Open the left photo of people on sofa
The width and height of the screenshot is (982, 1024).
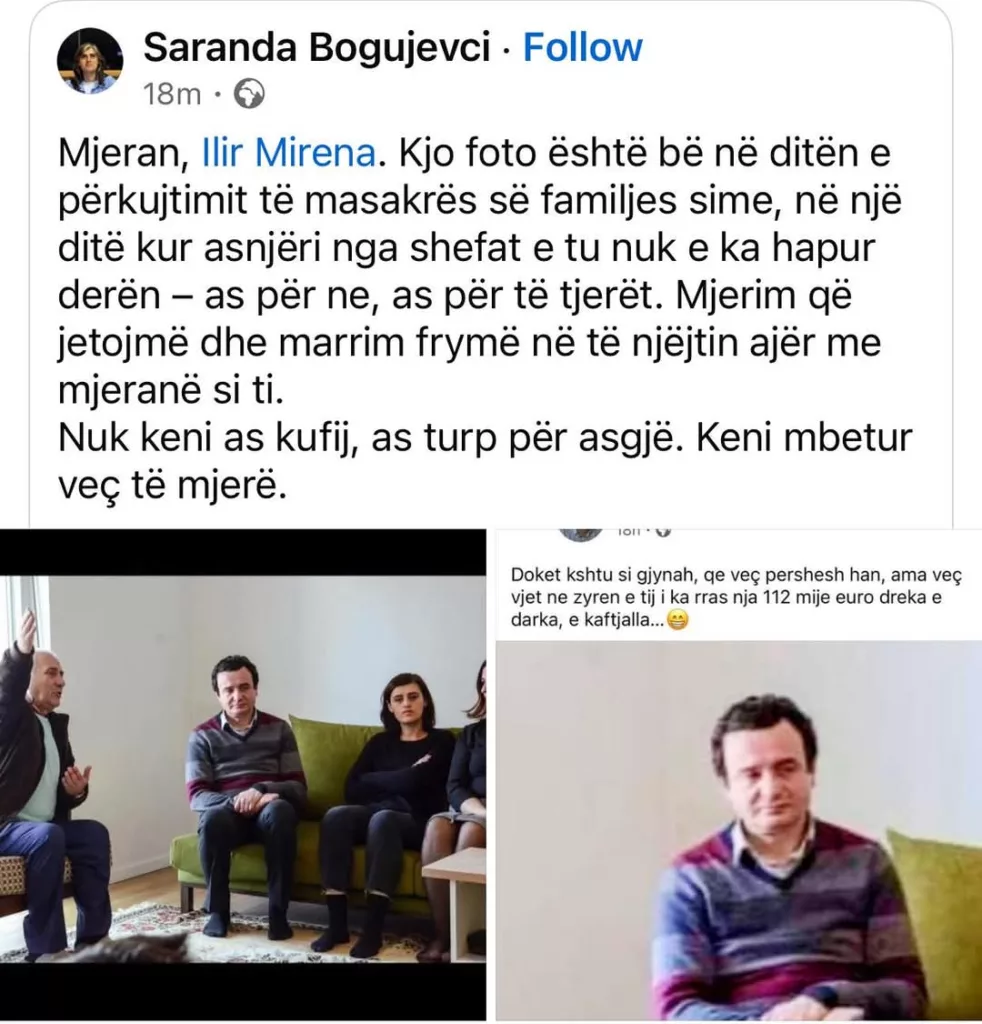coord(242,775)
